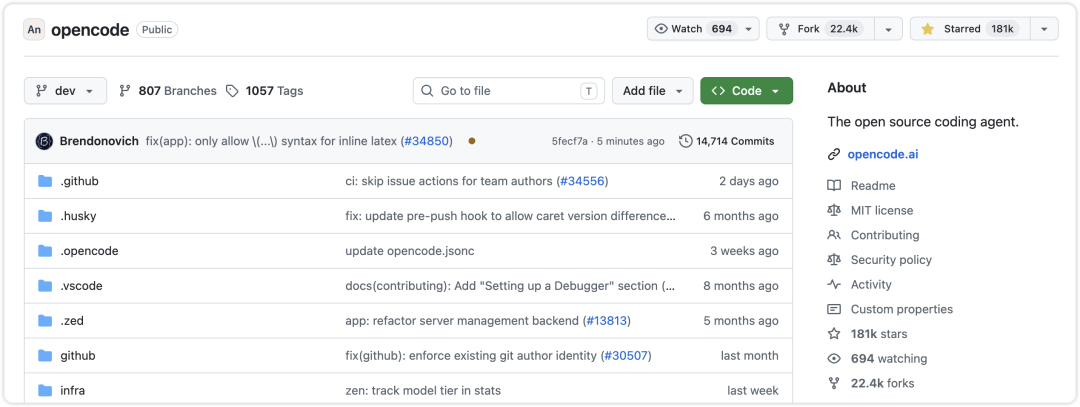Click the eye icon beside 694 watching
Image resolution: width=1080 pixels, height=407 pixels.
(834, 359)
